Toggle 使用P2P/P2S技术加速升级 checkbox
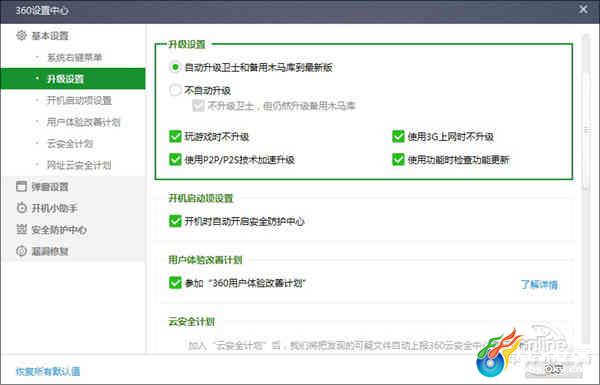600x385 pixels. tap(175, 159)
